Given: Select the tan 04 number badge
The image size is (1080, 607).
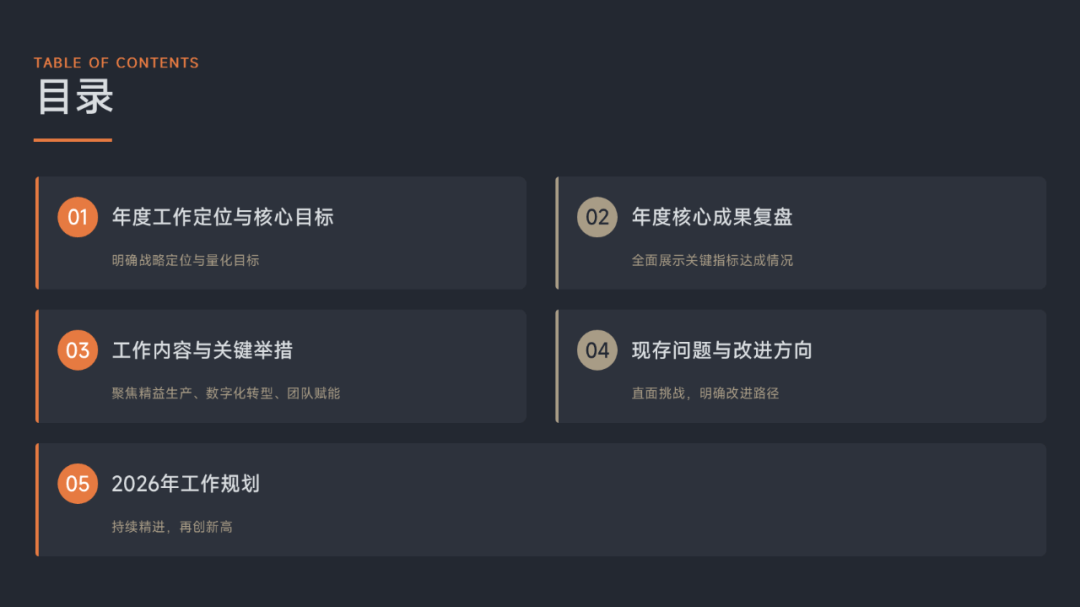Looking at the screenshot, I should click(597, 350).
